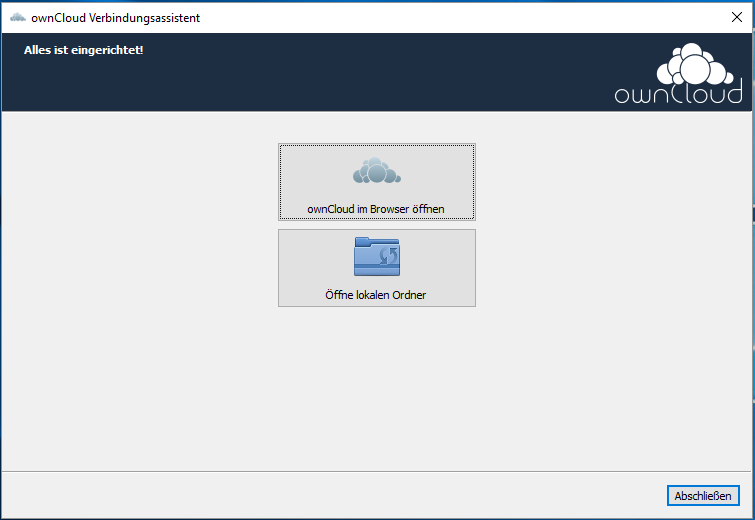
Task: Click the horizontal separator line above Abschließen
Action: click(350, 471)
